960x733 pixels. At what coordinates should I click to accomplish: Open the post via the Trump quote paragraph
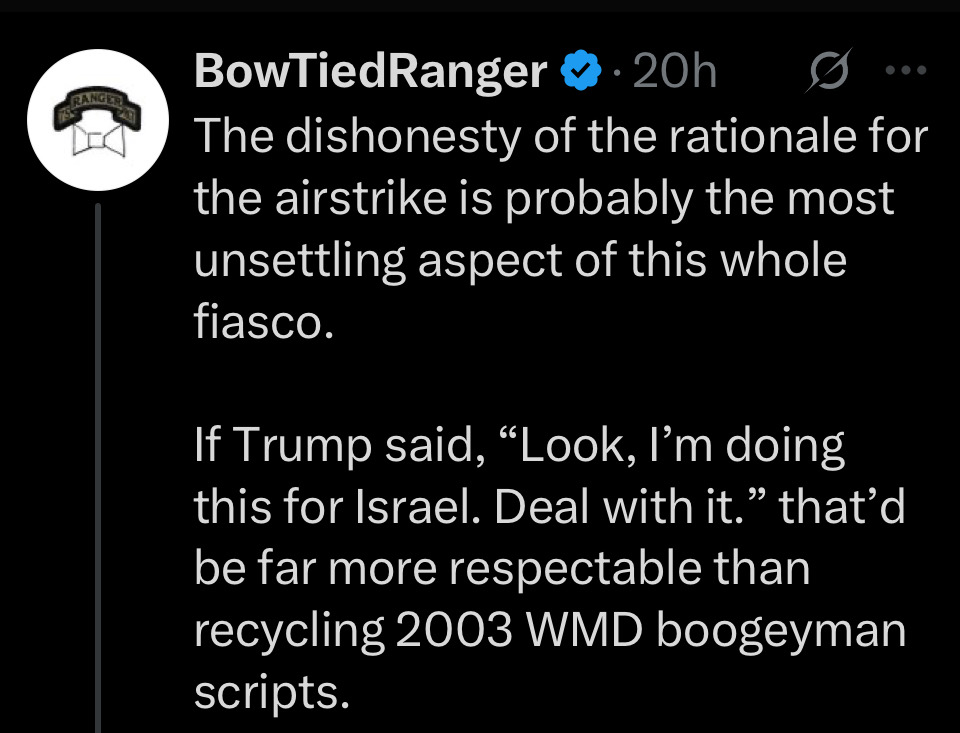[550, 568]
